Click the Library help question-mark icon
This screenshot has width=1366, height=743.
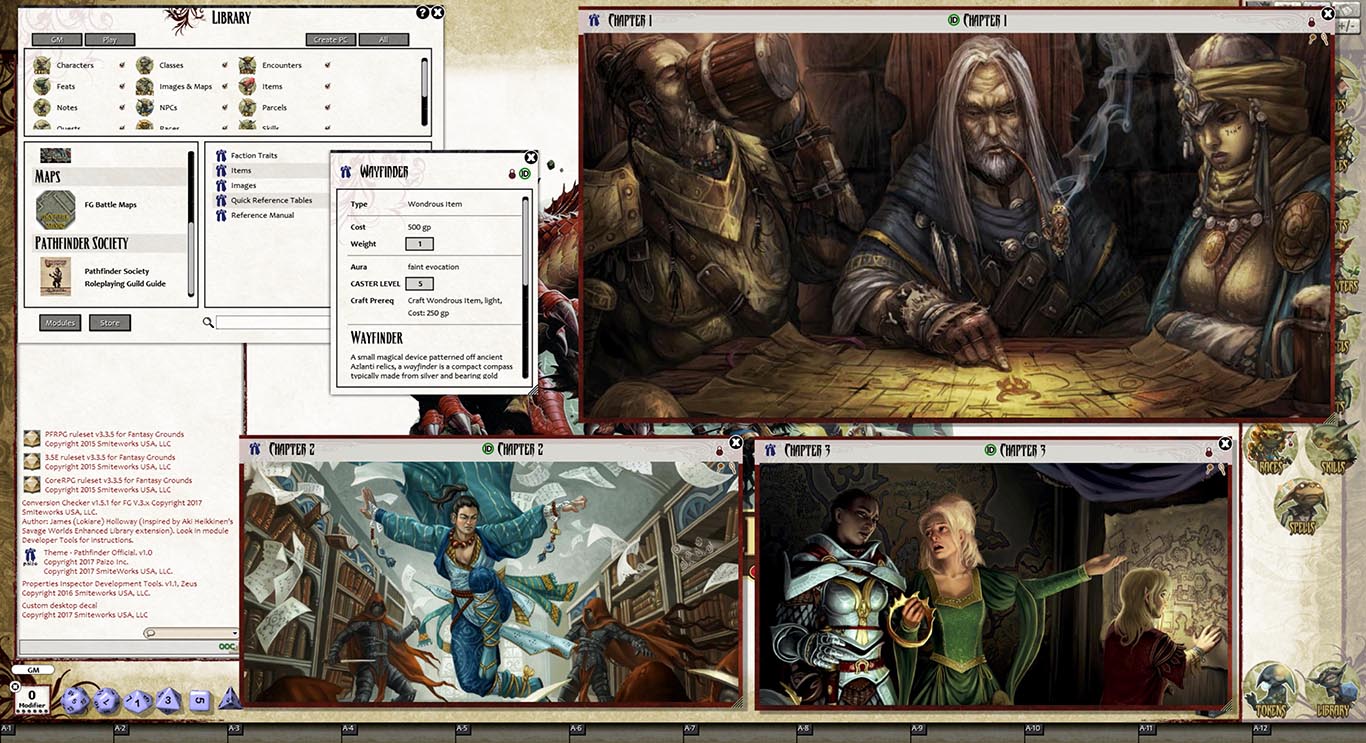click(x=422, y=13)
